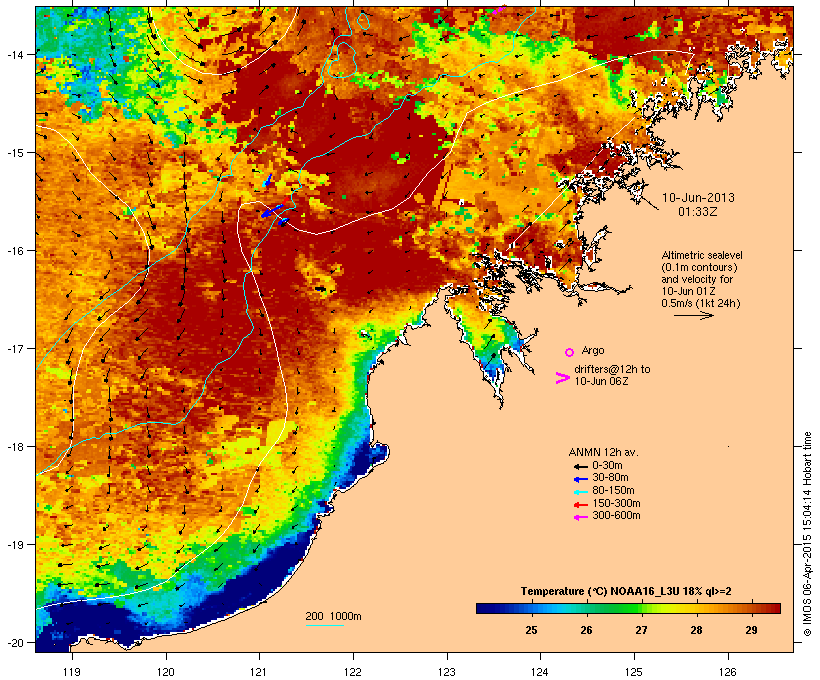Viewport: 820px width, 680px height.
Task: Click the magenta 300-600m arrow legend icon
Action: (x=581, y=517)
